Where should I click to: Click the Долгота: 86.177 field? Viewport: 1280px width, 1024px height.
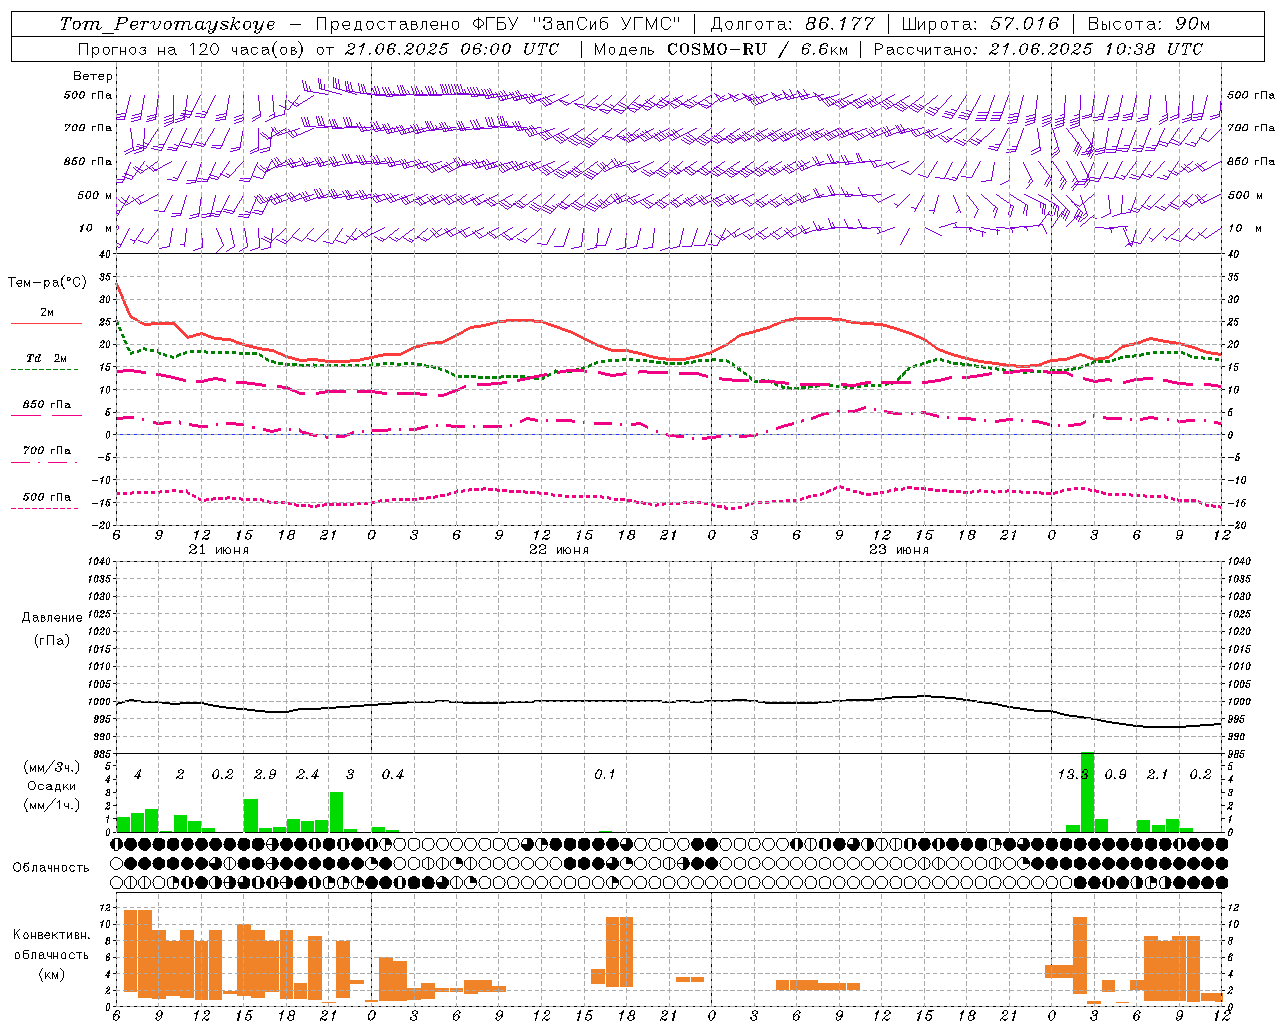click(792, 24)
